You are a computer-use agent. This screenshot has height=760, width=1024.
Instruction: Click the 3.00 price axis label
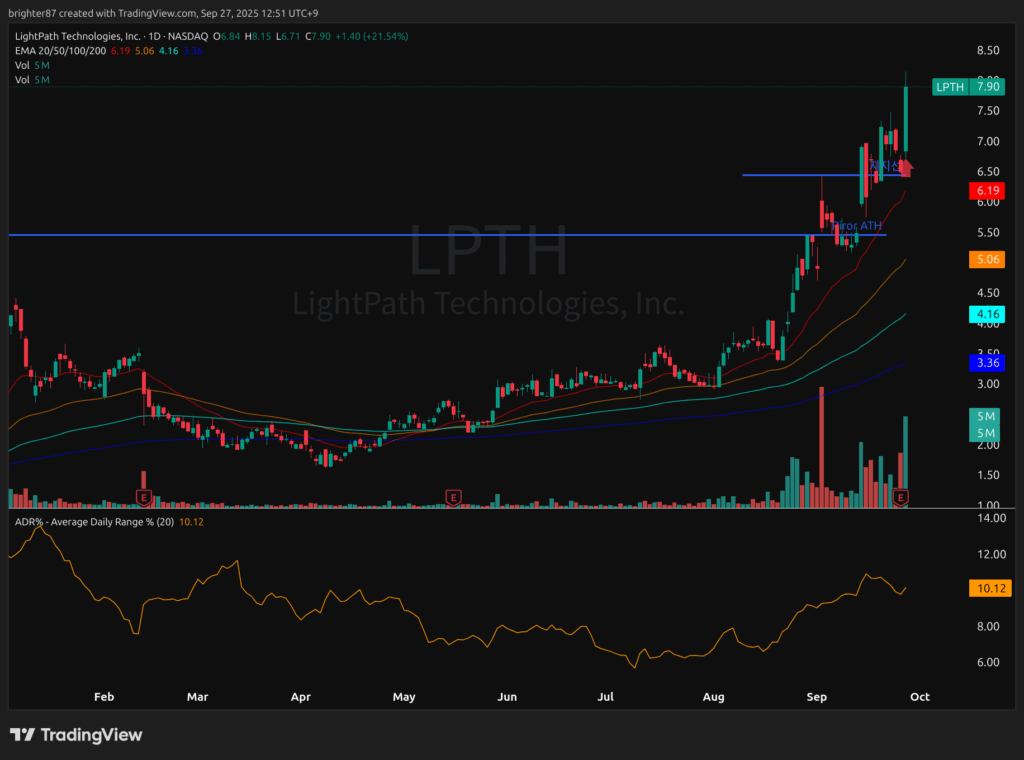tap(988, 384)
